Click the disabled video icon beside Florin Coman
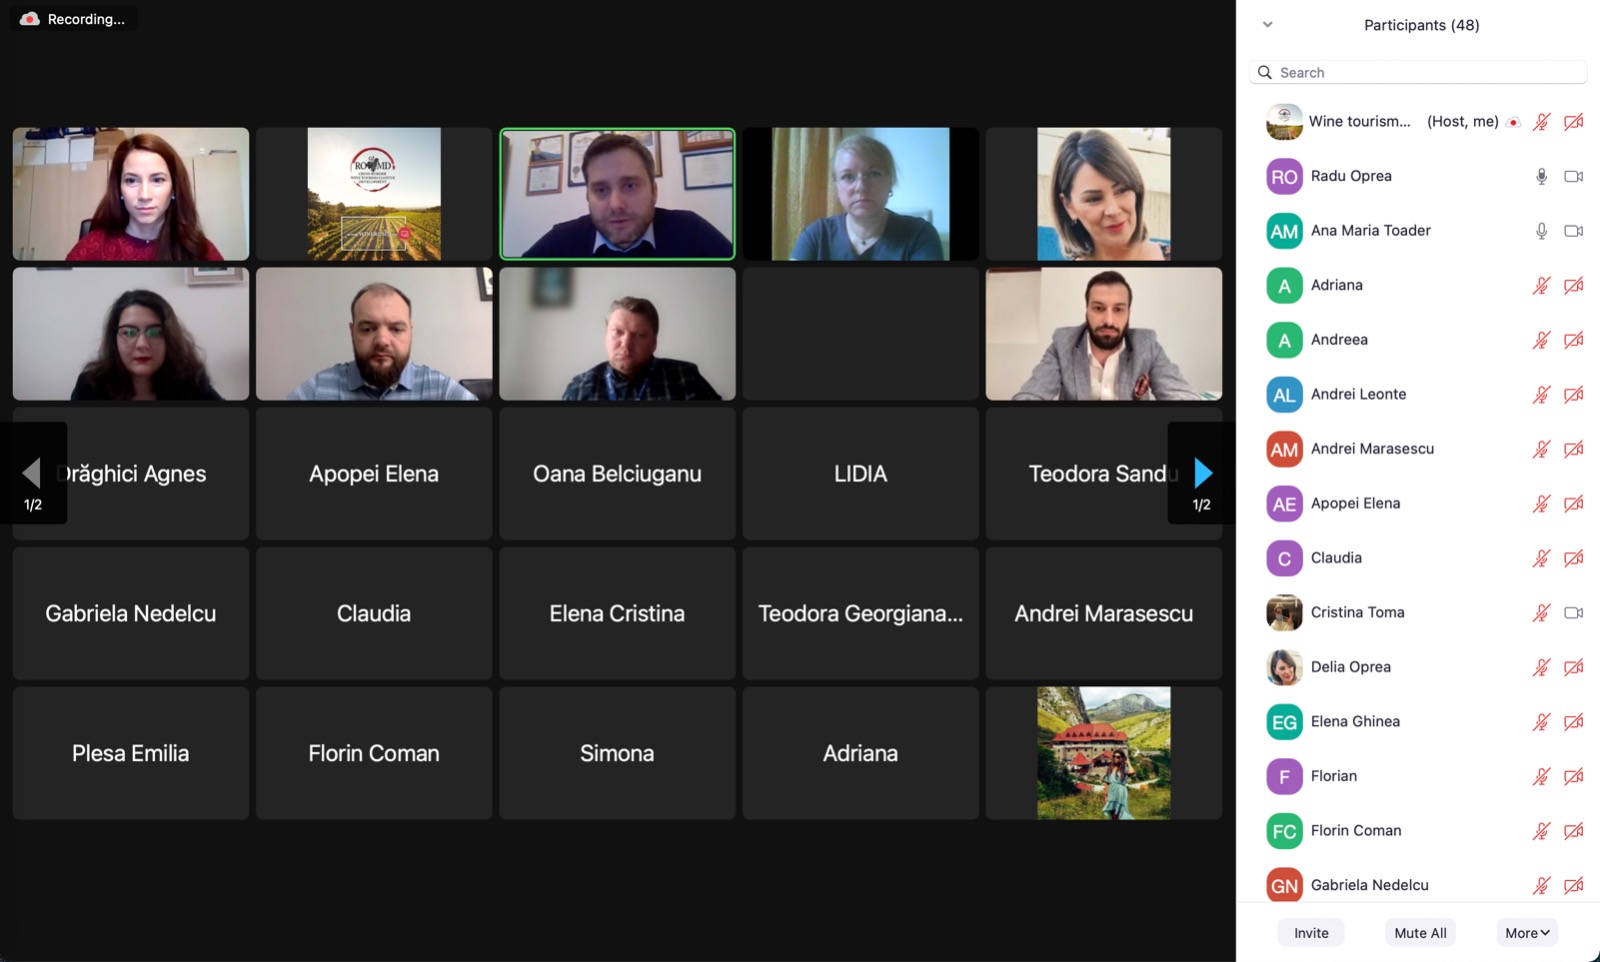The height and width of the screenshot is (962, 1600). pyautogui.click(x=1573, y=830)
